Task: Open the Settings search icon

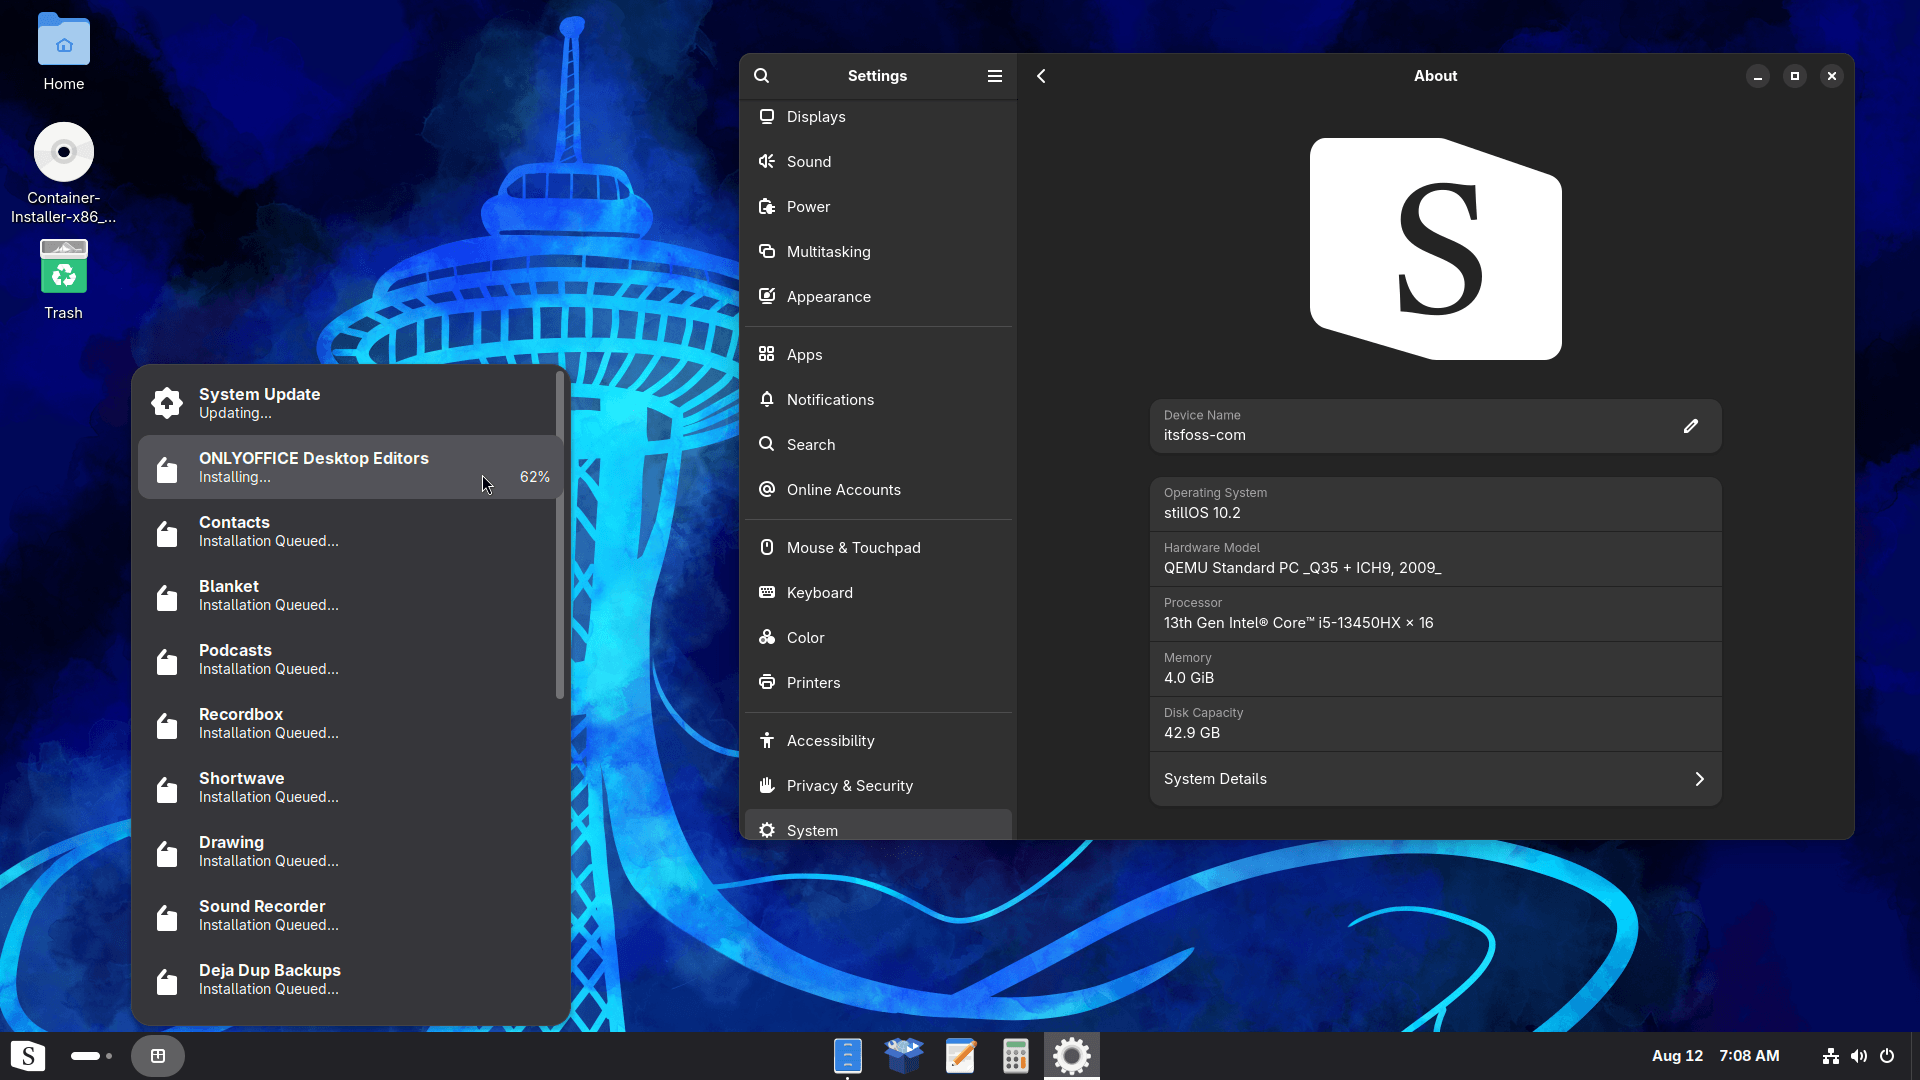Action: (762, 76)
